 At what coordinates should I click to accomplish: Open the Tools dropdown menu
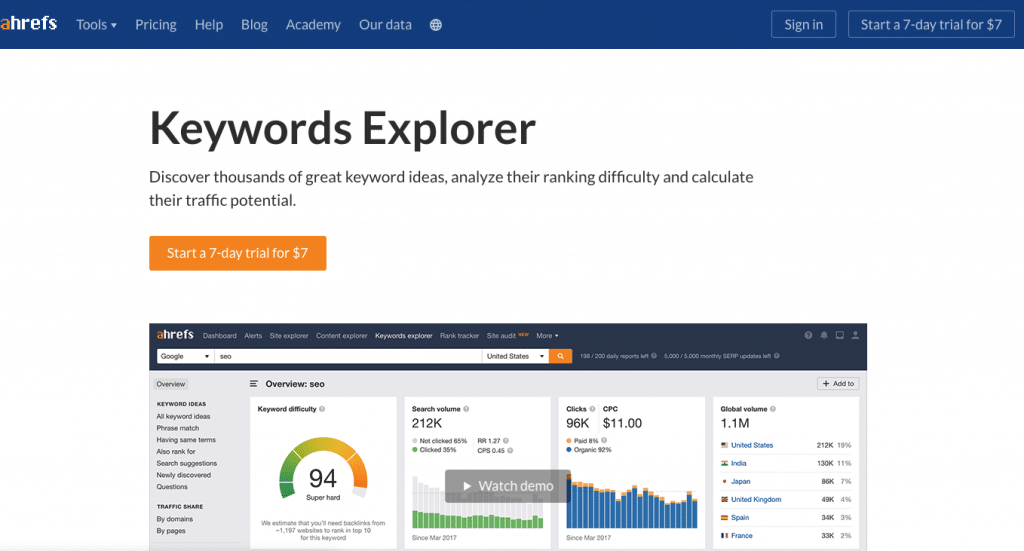(x=96, y=25)
